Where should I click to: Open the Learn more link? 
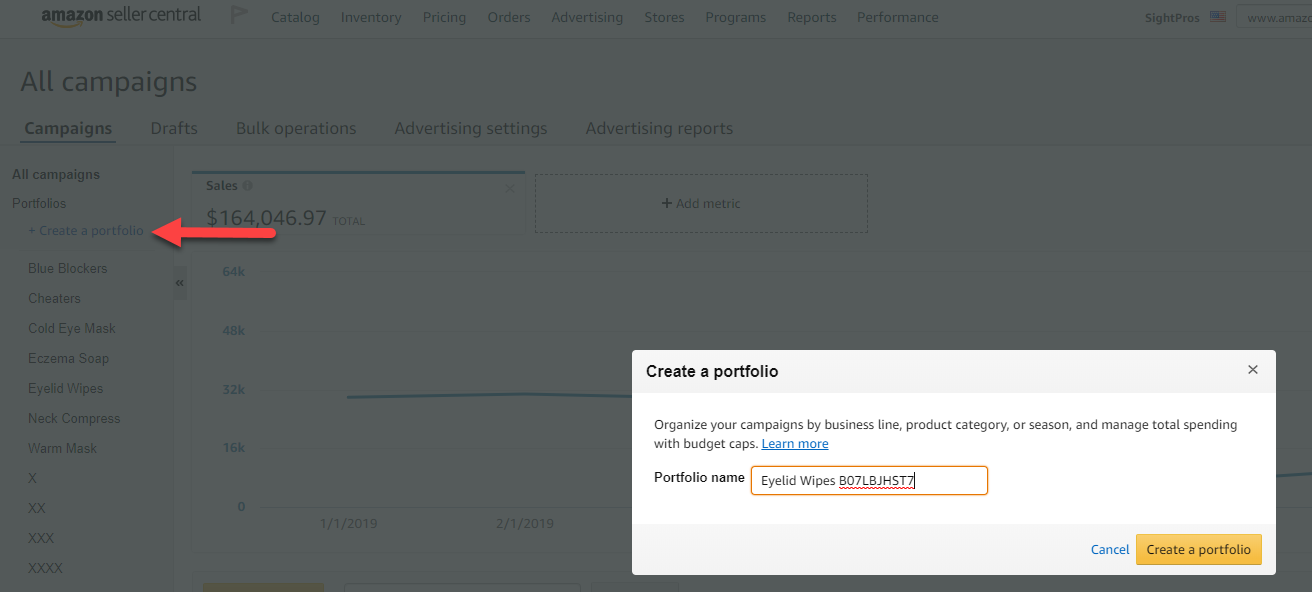pos(795,443)
